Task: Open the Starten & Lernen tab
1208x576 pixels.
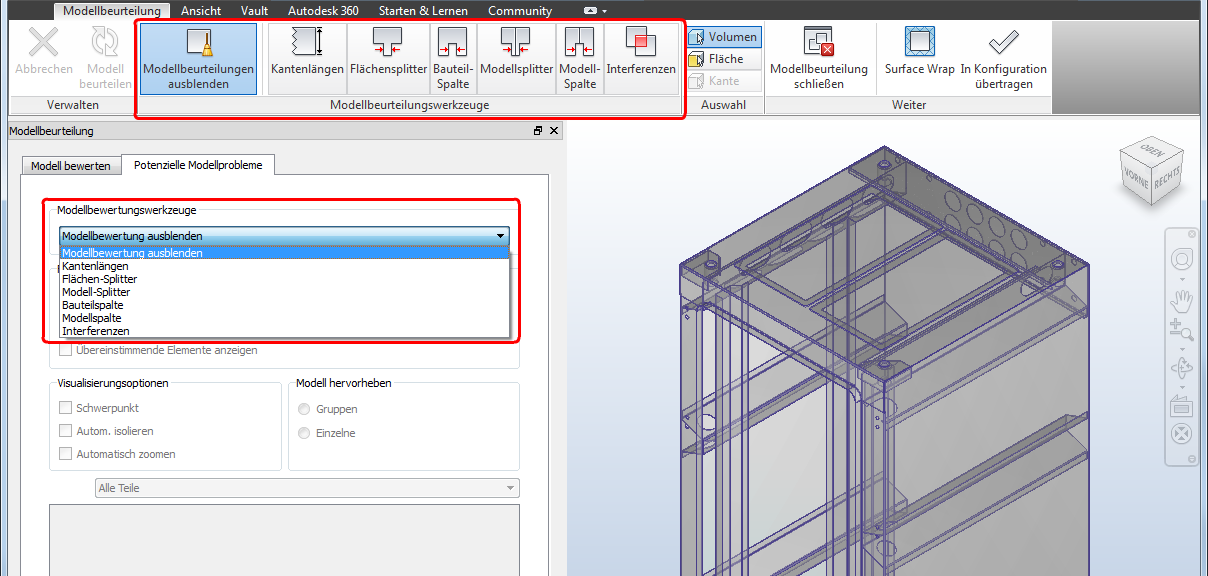Action: coord(424,11)
